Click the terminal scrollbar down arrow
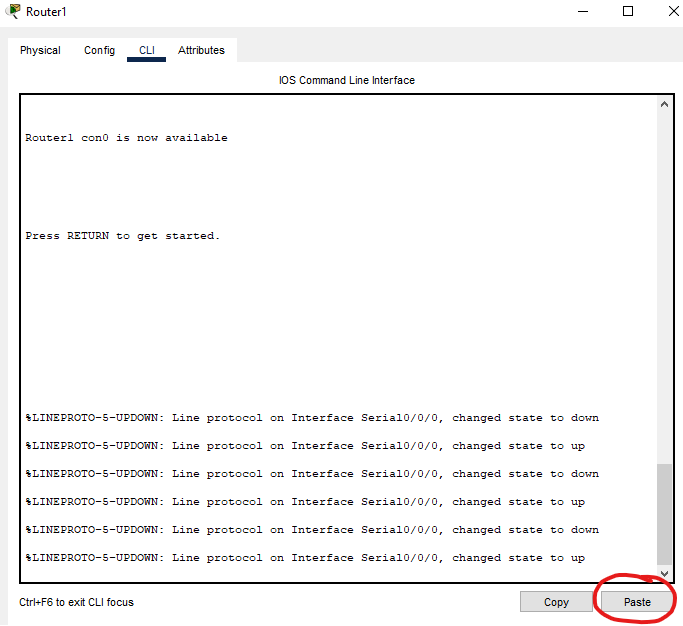This screenshot has width=683, height=626. pos(665,574)
